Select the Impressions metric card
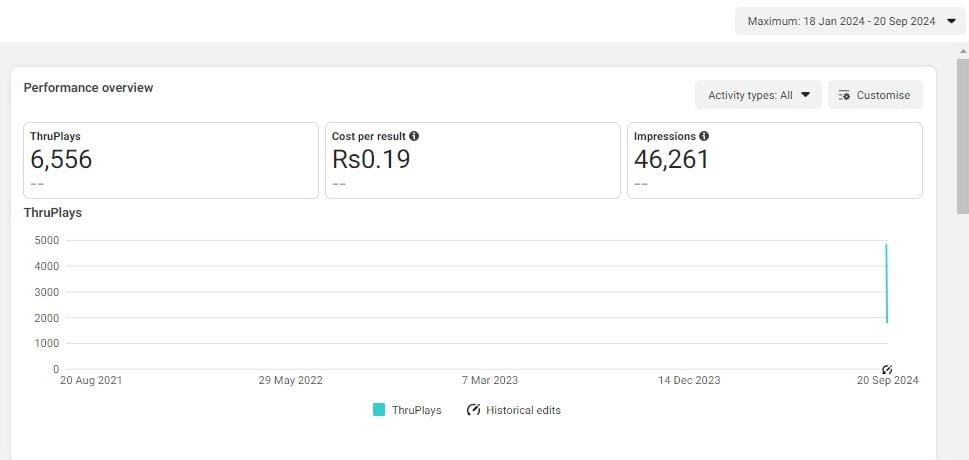969x460 pixels. [775, 160]
